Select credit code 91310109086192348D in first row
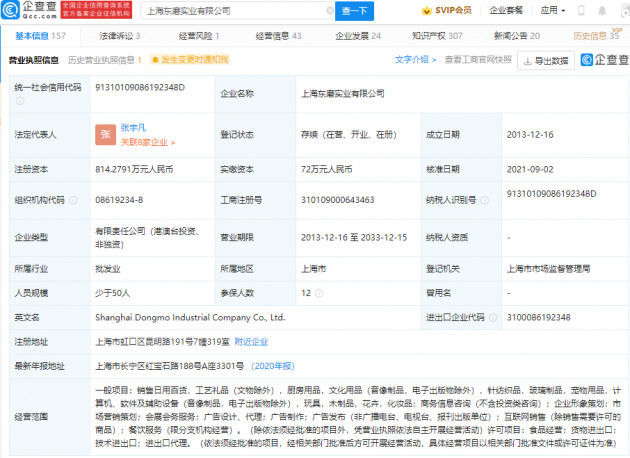Image resolution: width=630 pixels, height=458 pixels. 140,88
